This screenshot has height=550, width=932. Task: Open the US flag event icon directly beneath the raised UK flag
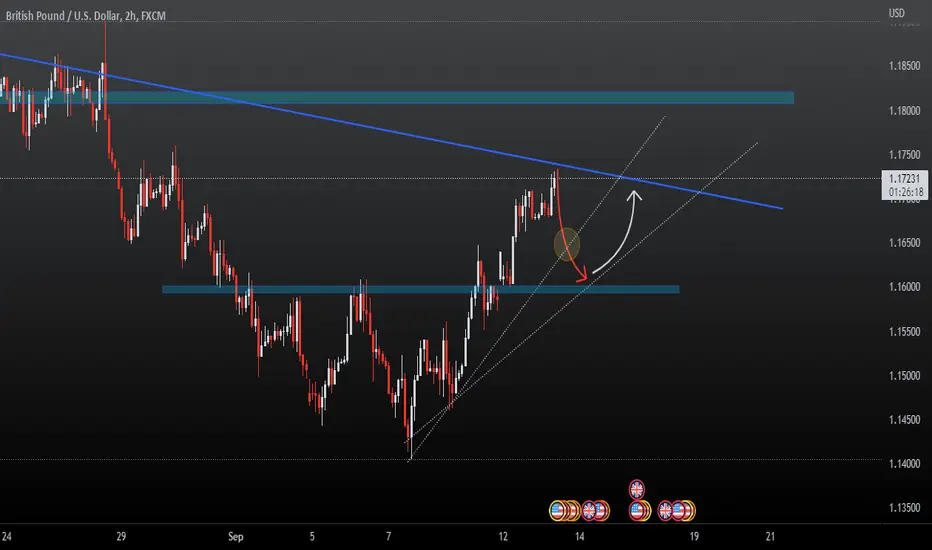click(x=637, y=510)
